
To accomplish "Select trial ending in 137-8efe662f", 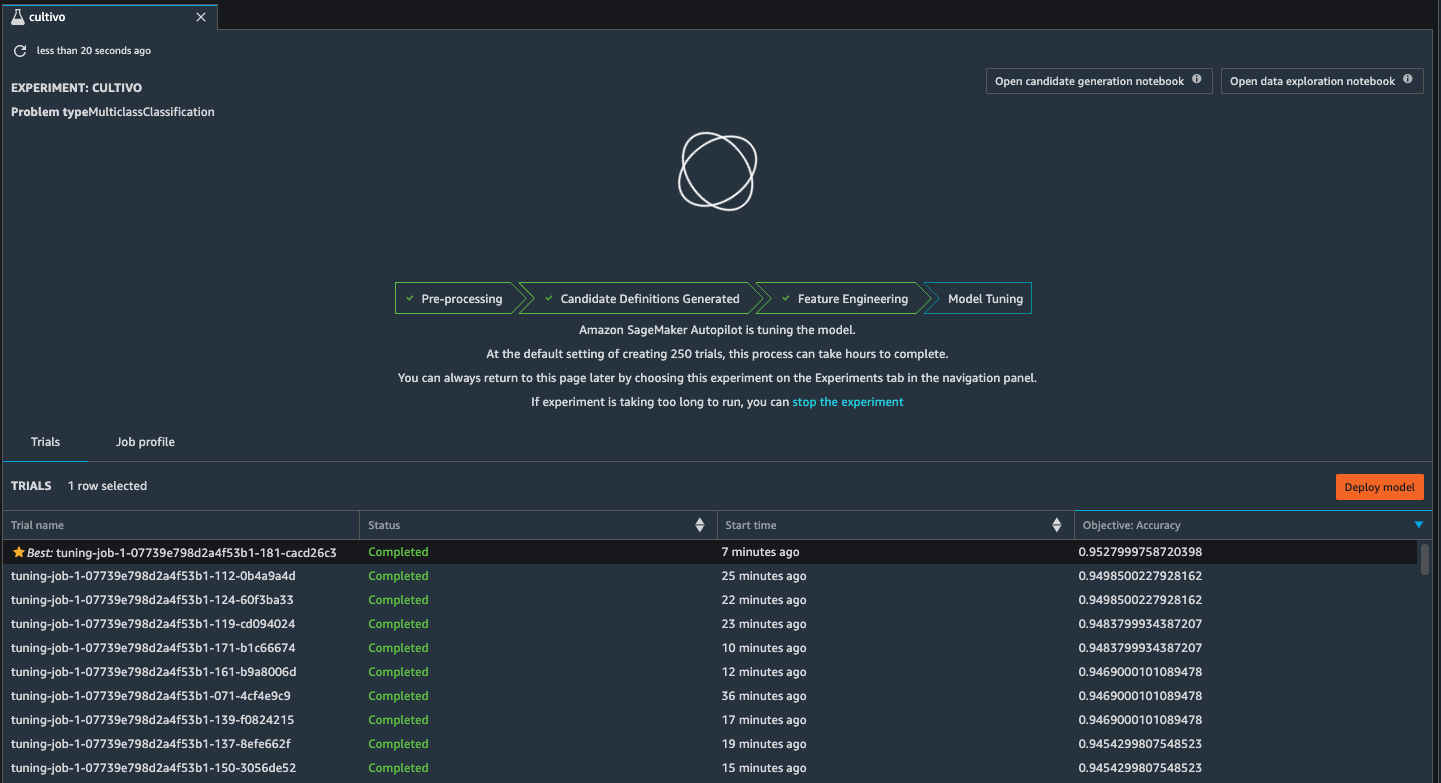I will point(709,744).
